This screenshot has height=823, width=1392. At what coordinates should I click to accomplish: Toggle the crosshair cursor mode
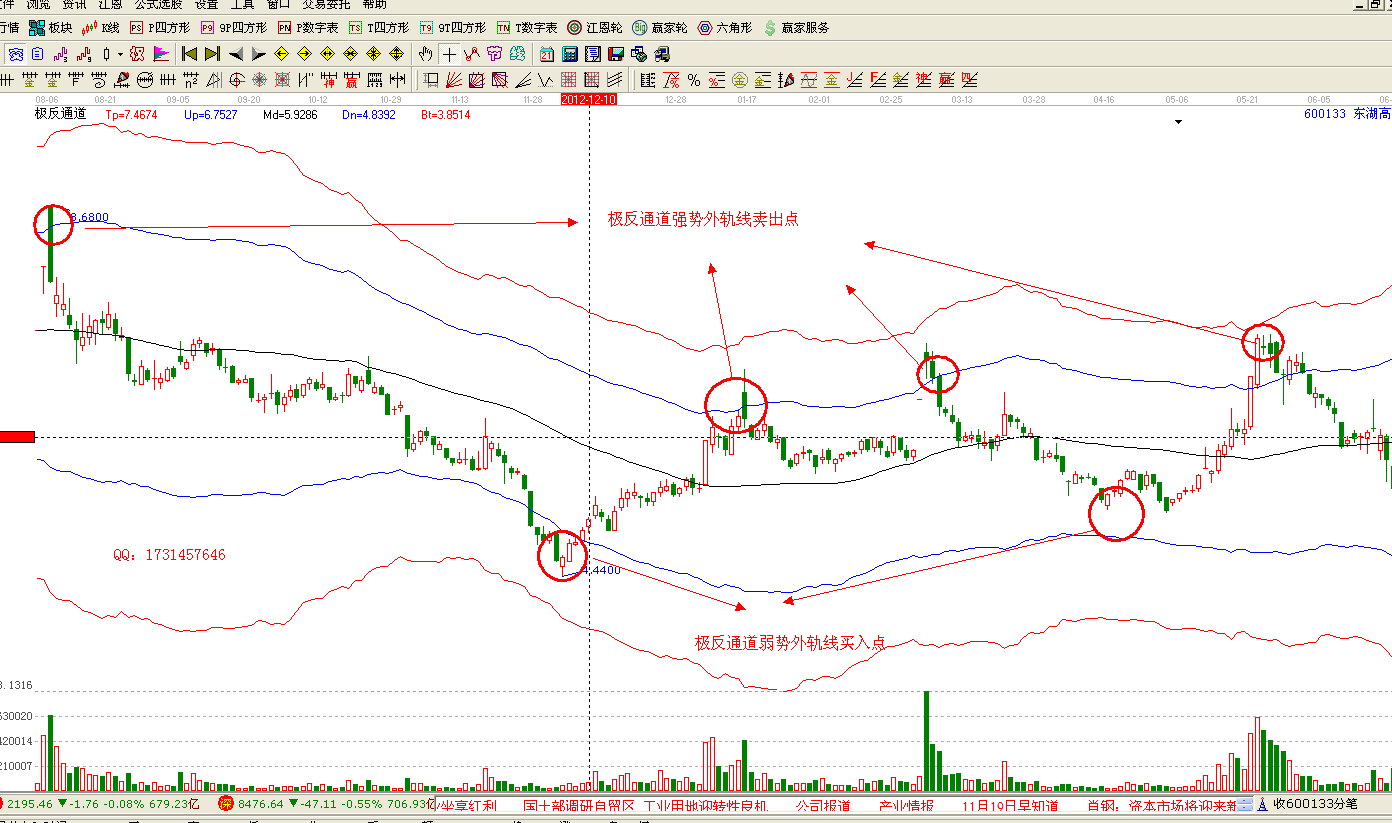point(449,54)
